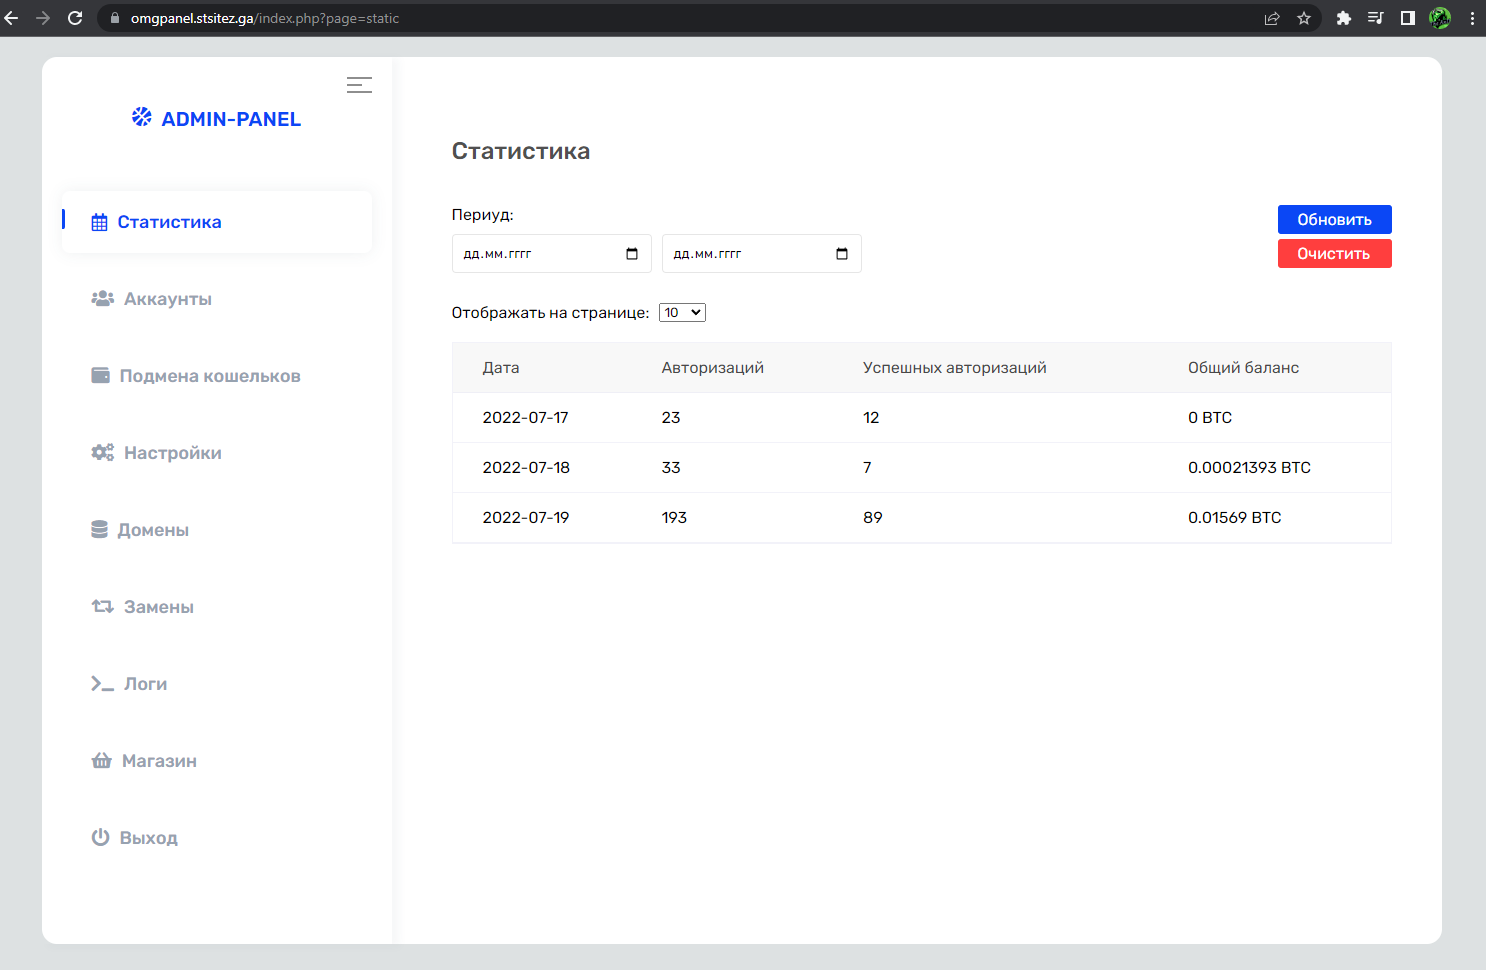Click the Подмена кошельков wallet icon

click(100, 376)
